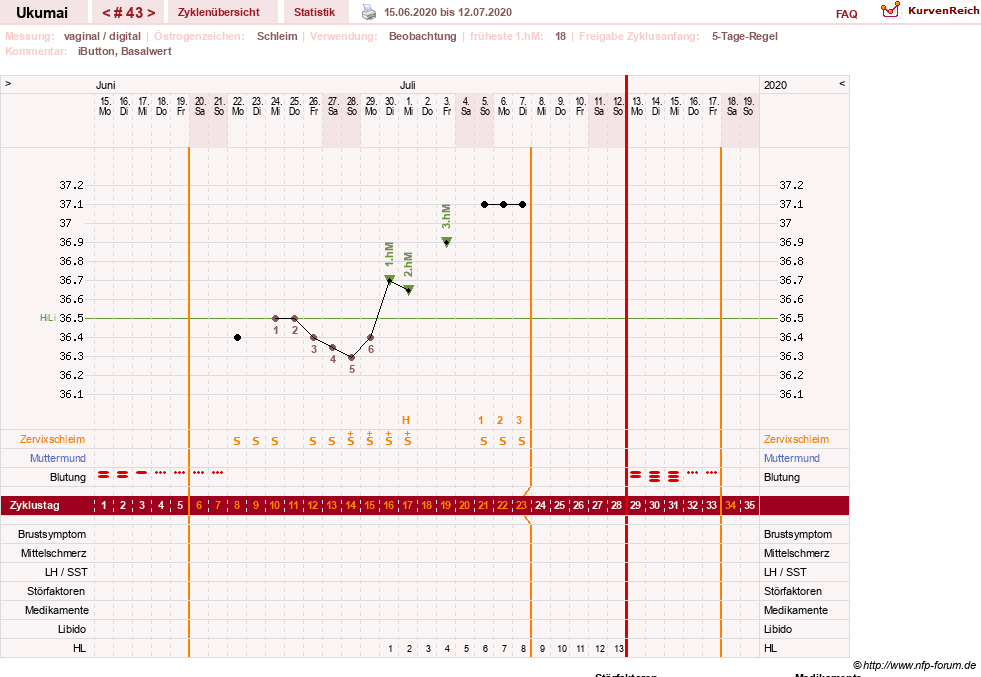Click the 2.hM temperature marker
The width and height of the screenshot is (981, 677).
tap(409, 289)
